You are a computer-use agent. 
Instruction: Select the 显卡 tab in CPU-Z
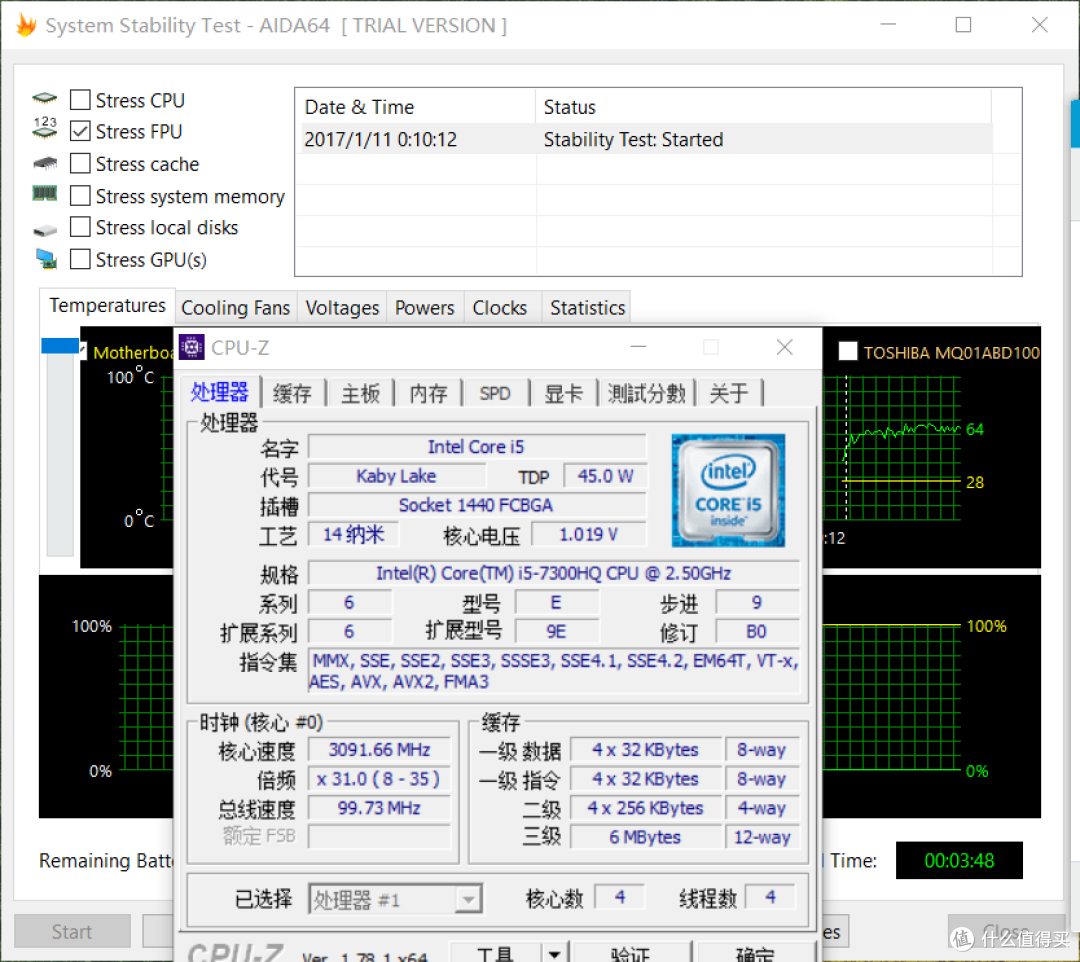[563, 394]
